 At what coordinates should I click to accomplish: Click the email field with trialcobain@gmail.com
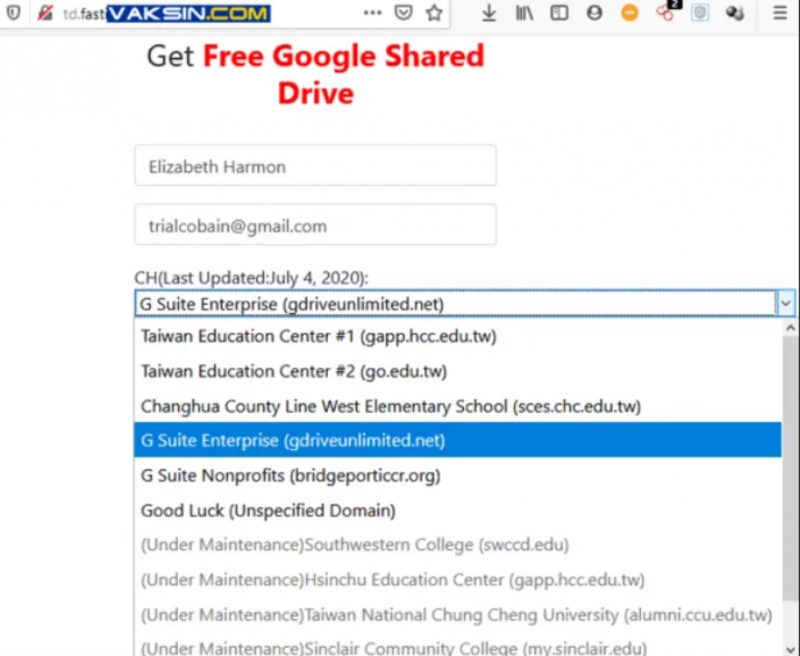[x=315, y=225]
